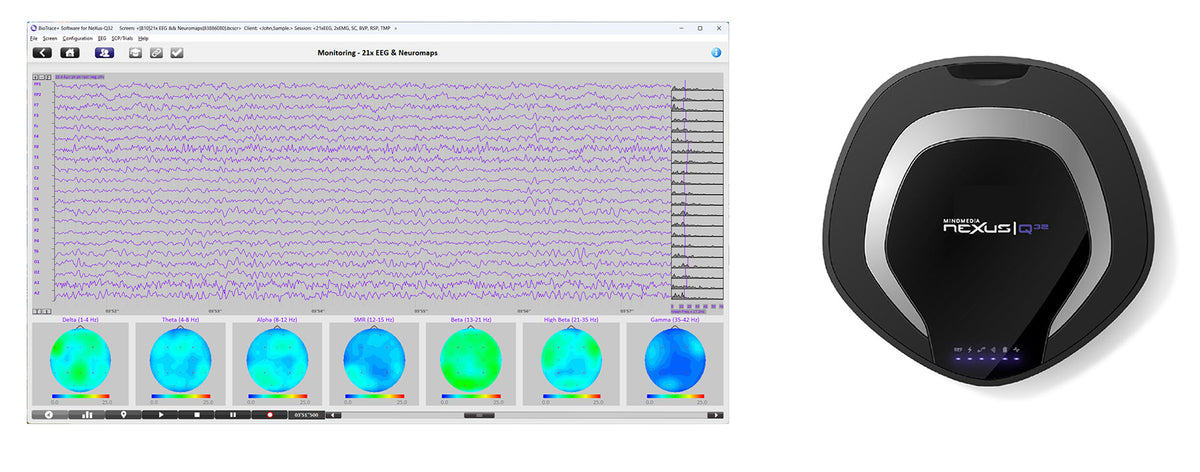Click the black Back arrow toolbar button
The height and width of the screenshot is (472, 1200).
tap(42, 52)
